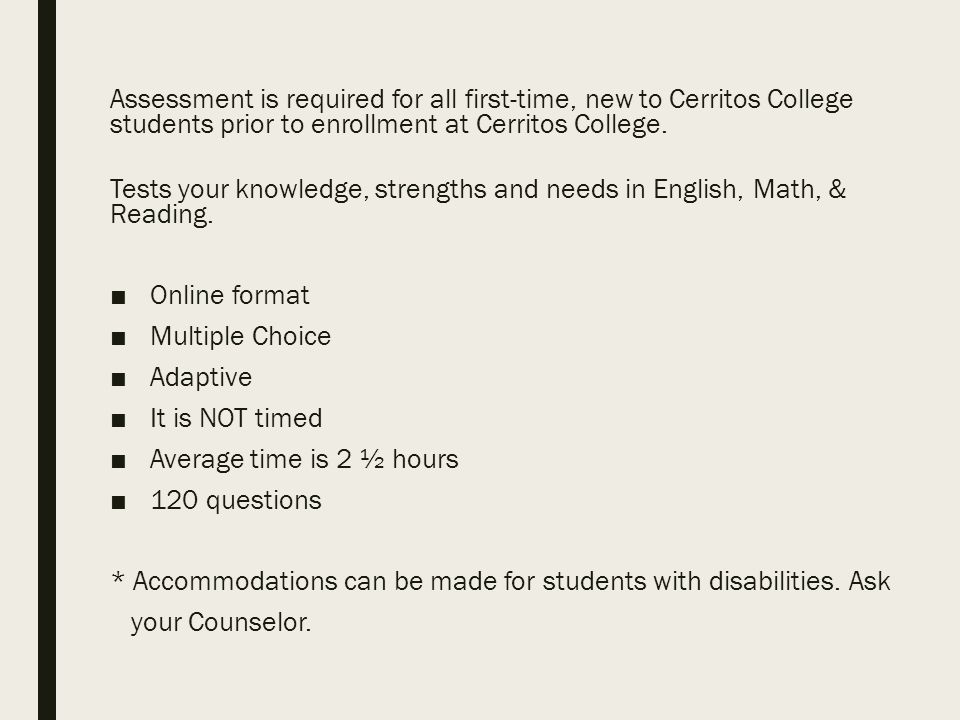
Task: Click the asterisk before Accommodations
Action: point(118,577)
